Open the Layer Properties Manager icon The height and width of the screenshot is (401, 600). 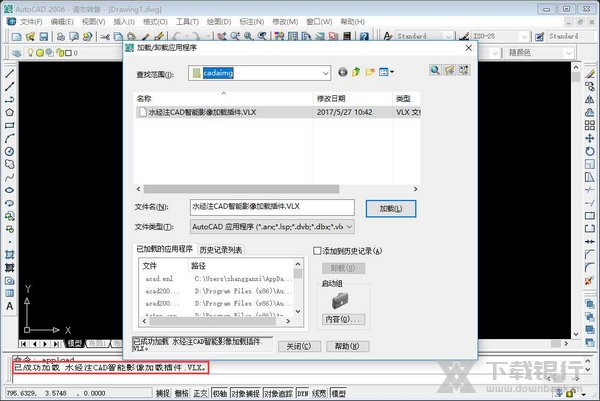point(16,53)
